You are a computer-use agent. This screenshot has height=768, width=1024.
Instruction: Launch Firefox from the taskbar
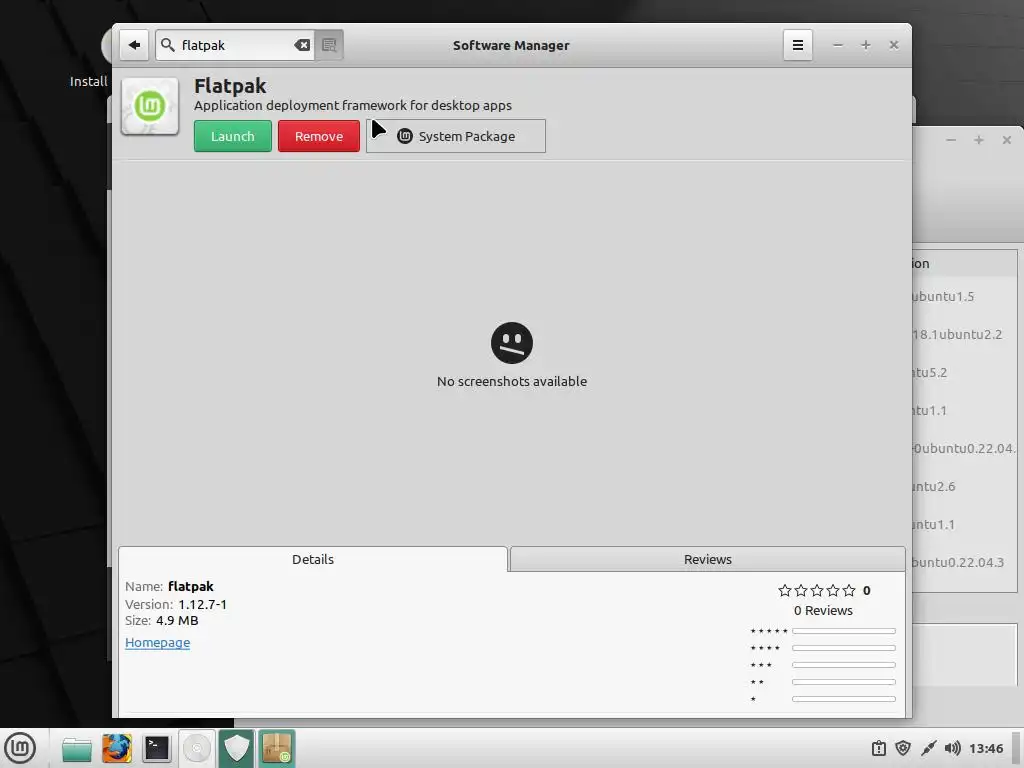117,748
